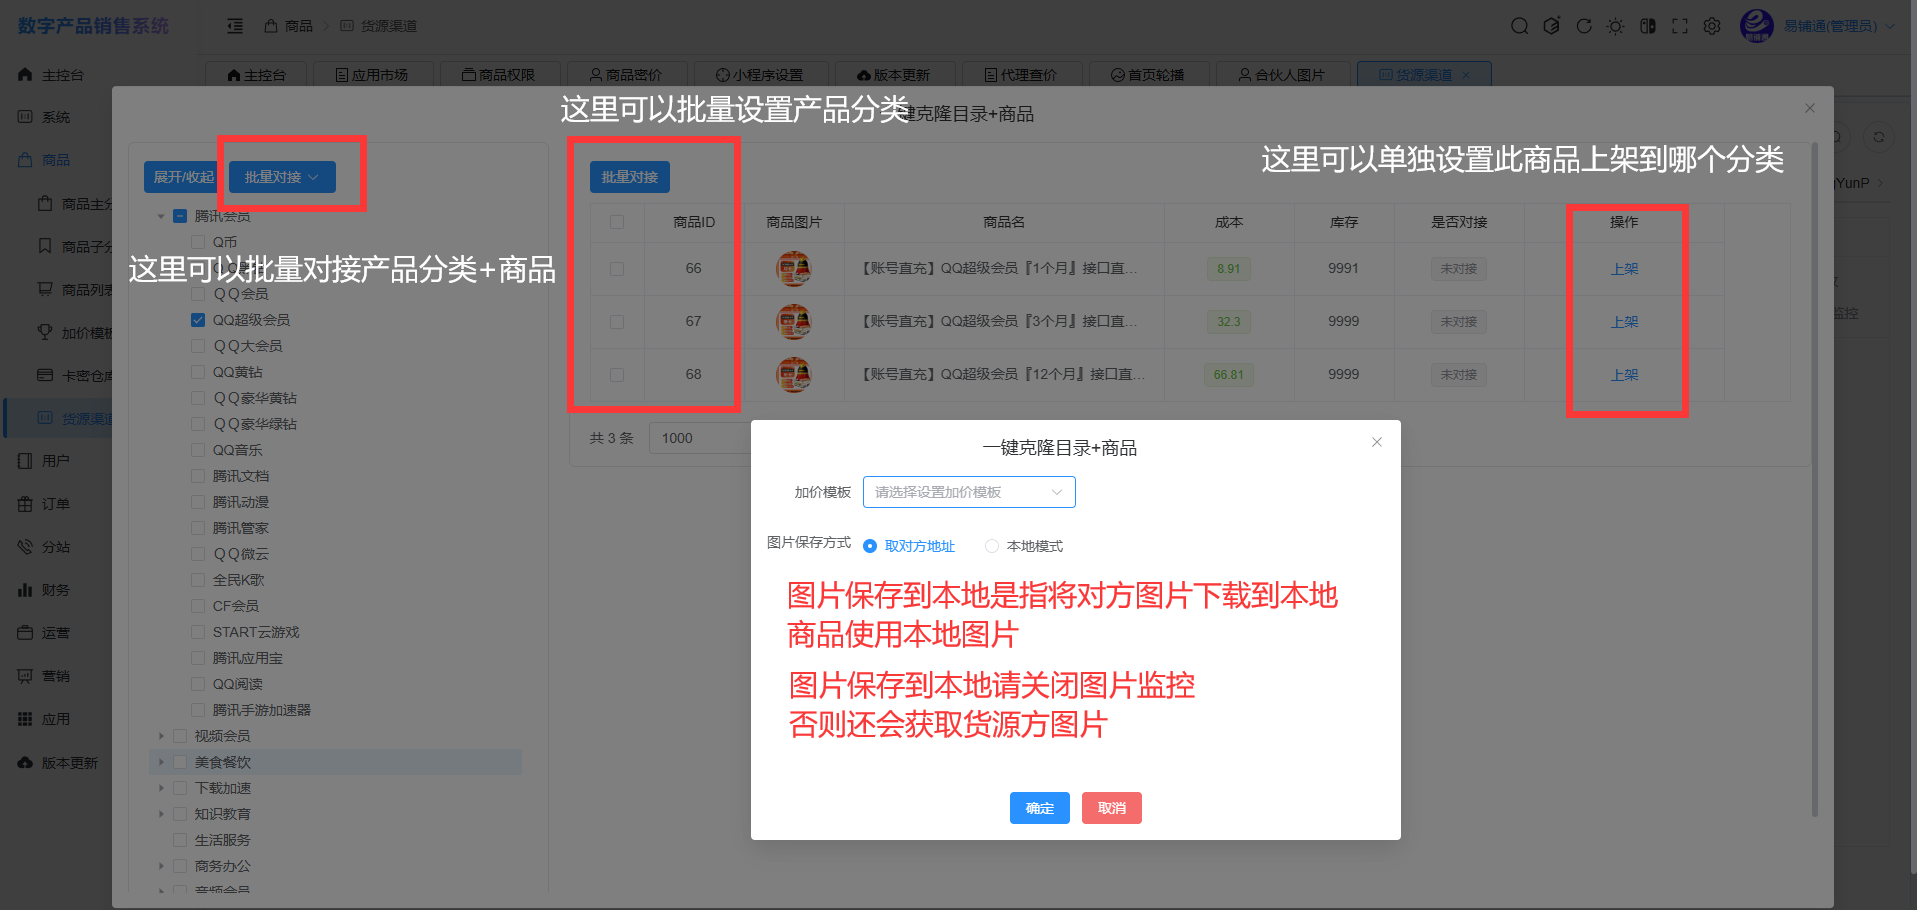This screenshot has height=910, width=1917.
Task: Click the search magnifier icon in header
Action: (1519, 26)
